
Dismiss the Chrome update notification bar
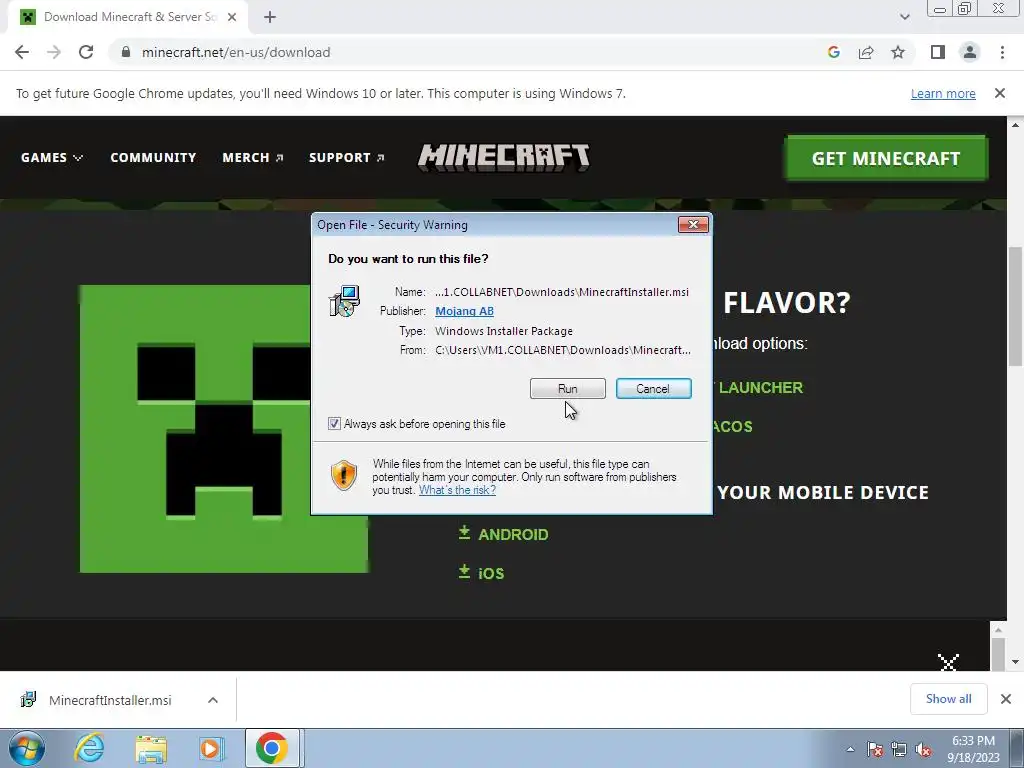(x=1000, y=93)
